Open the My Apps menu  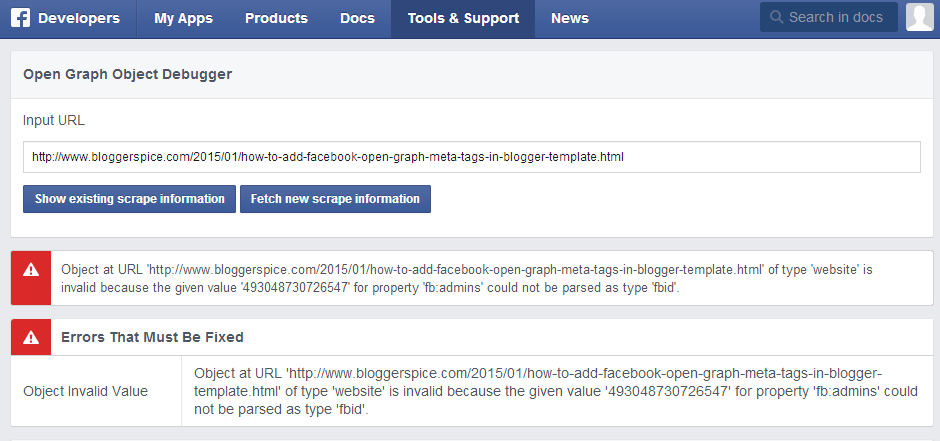click(x=183, y=19)
